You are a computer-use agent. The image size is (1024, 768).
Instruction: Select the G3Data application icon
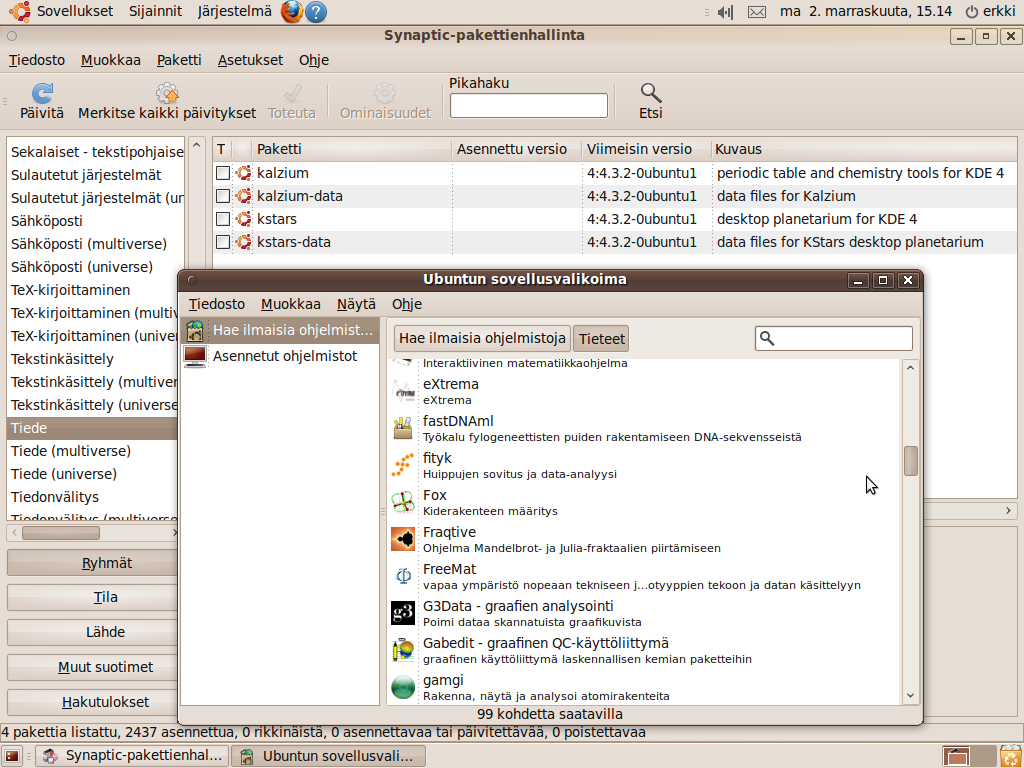click(403, 614)
